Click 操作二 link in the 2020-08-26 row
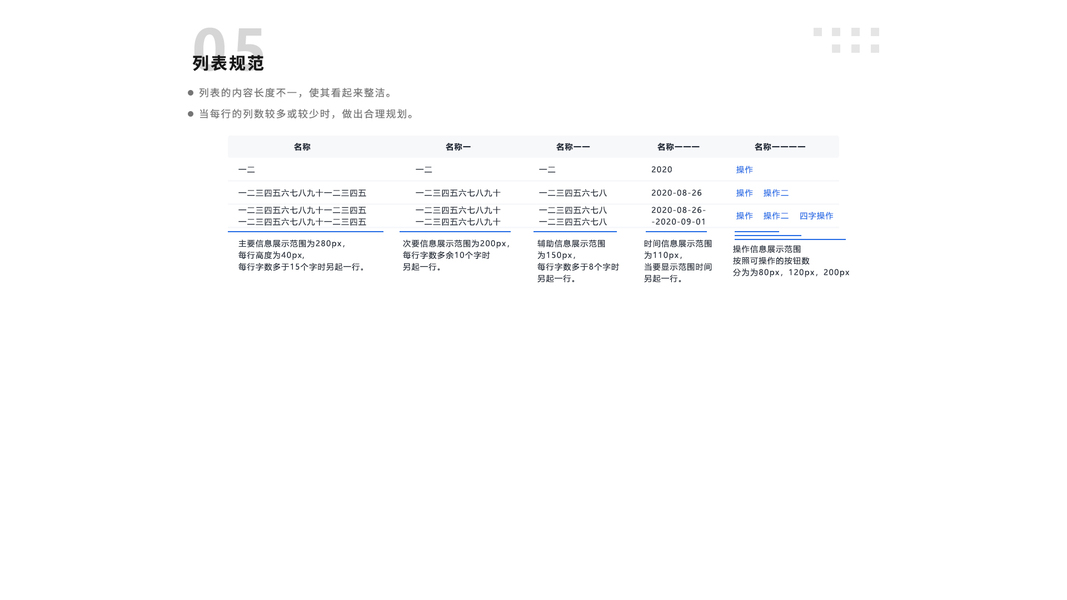This screenshot has height=600, width=1067. (x=776, y=193)
